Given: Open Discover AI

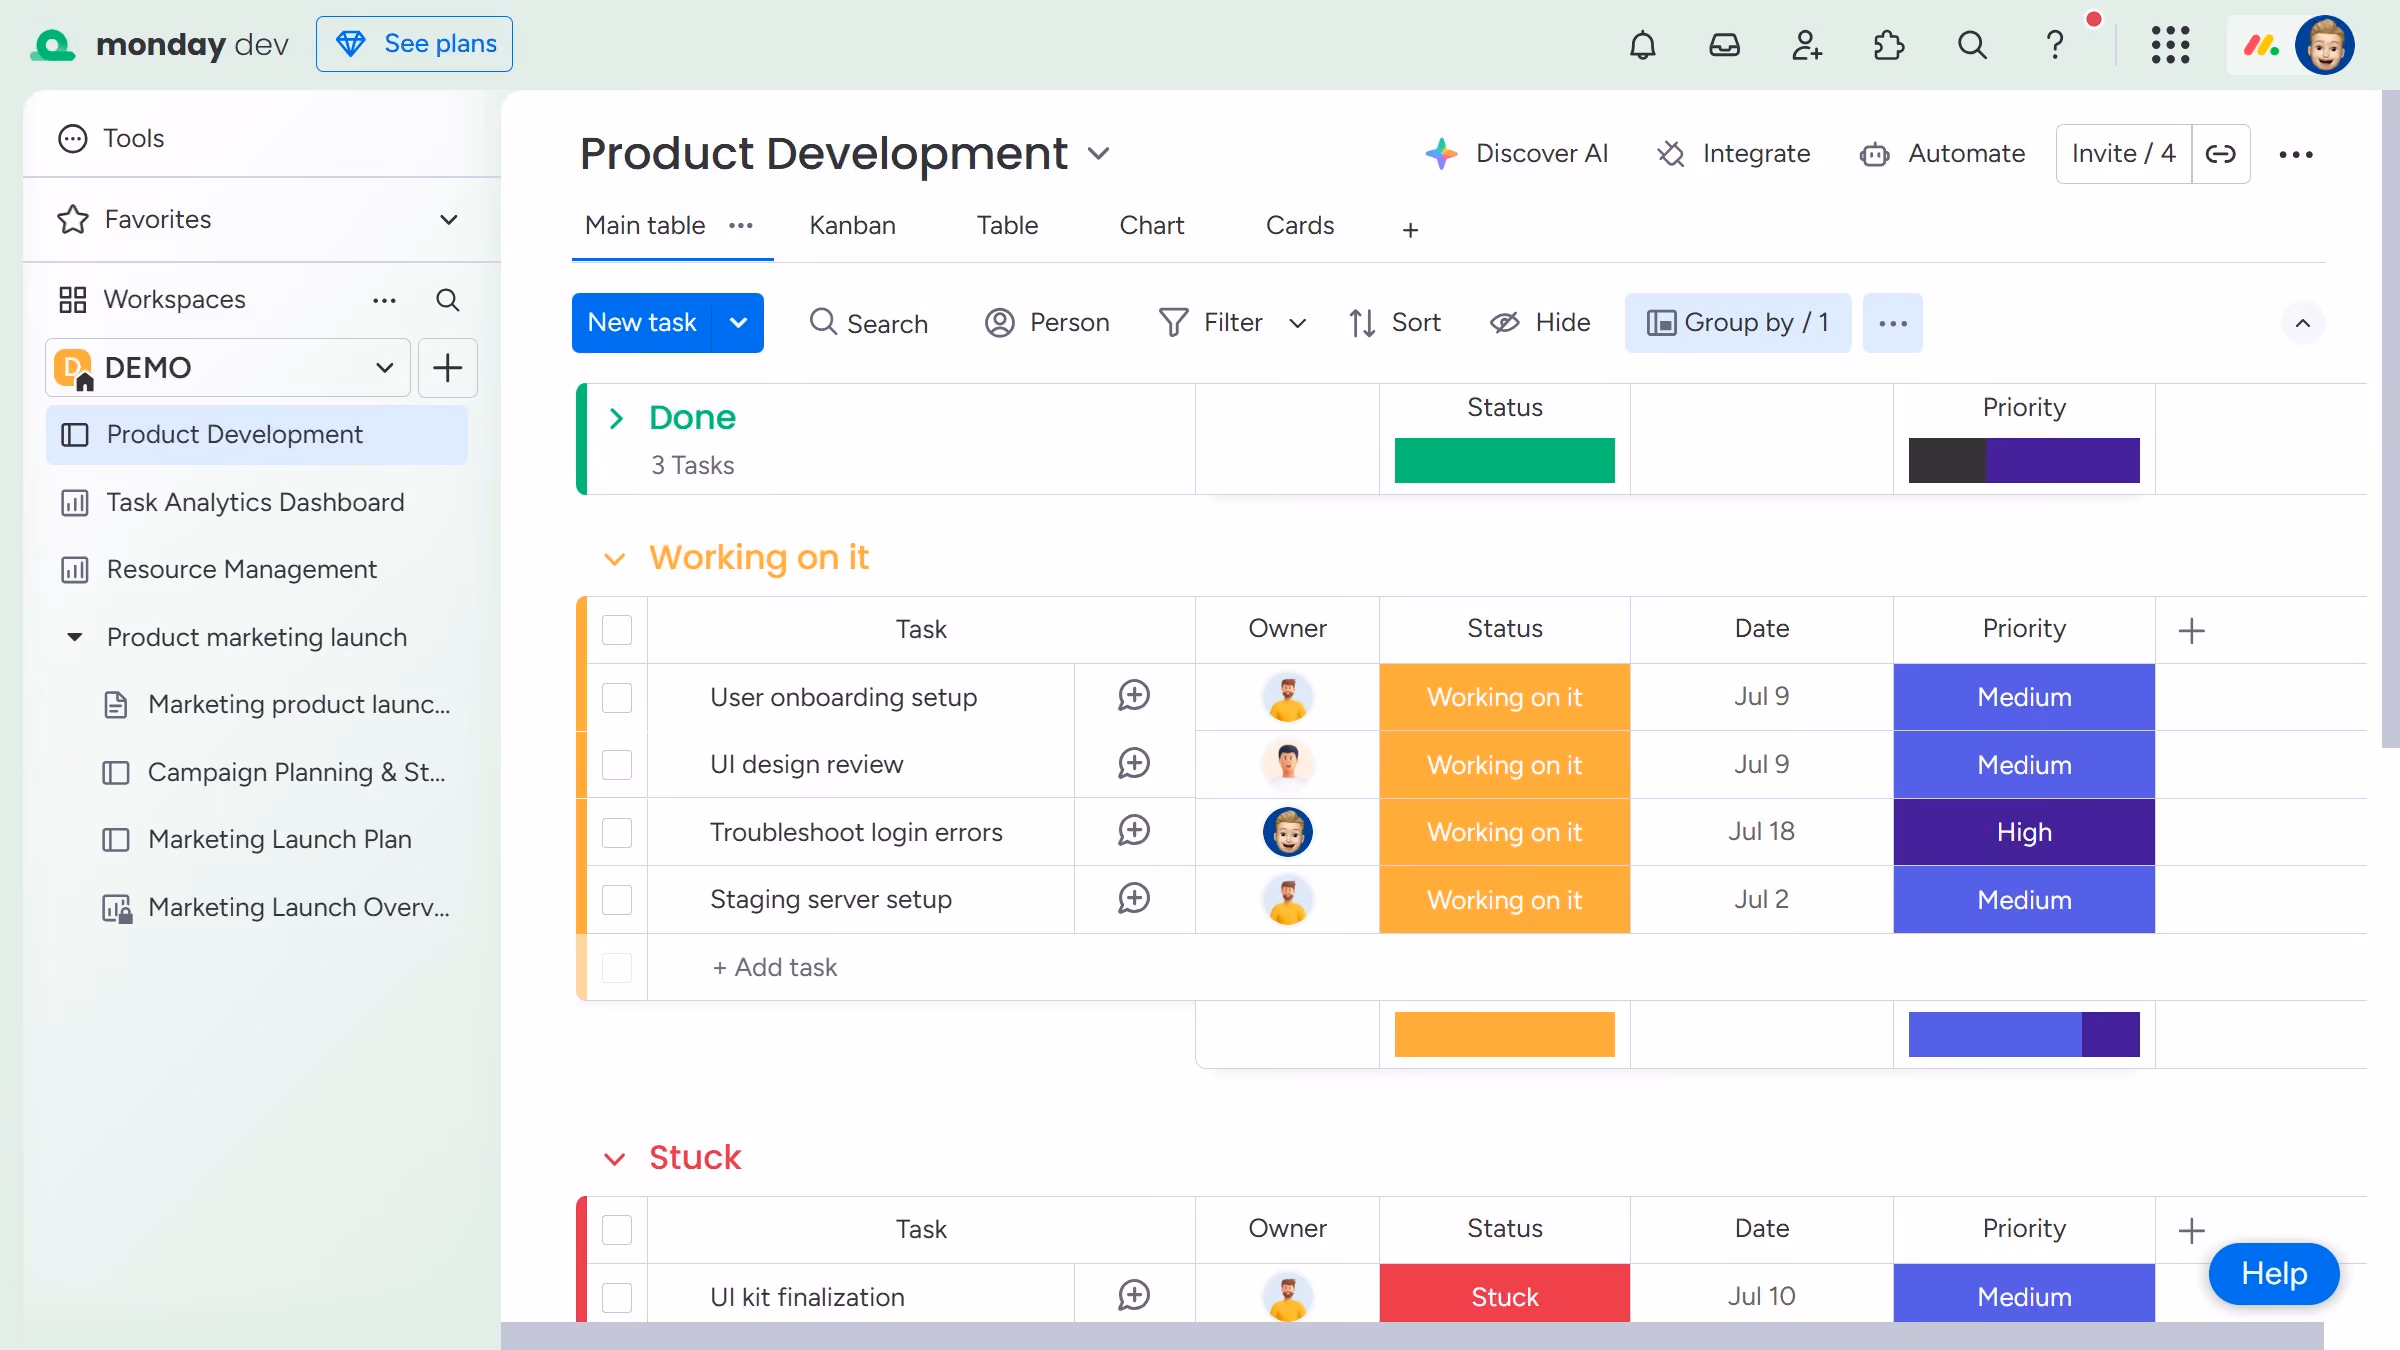Looking at the screenshot, I should [x=1517, y=154].
